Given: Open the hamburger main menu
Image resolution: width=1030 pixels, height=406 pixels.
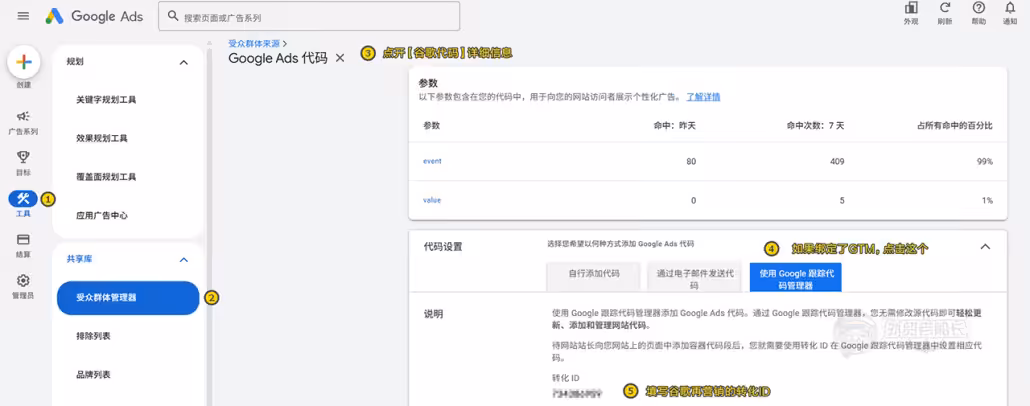Looking at the screenshot, I should 23,16.
